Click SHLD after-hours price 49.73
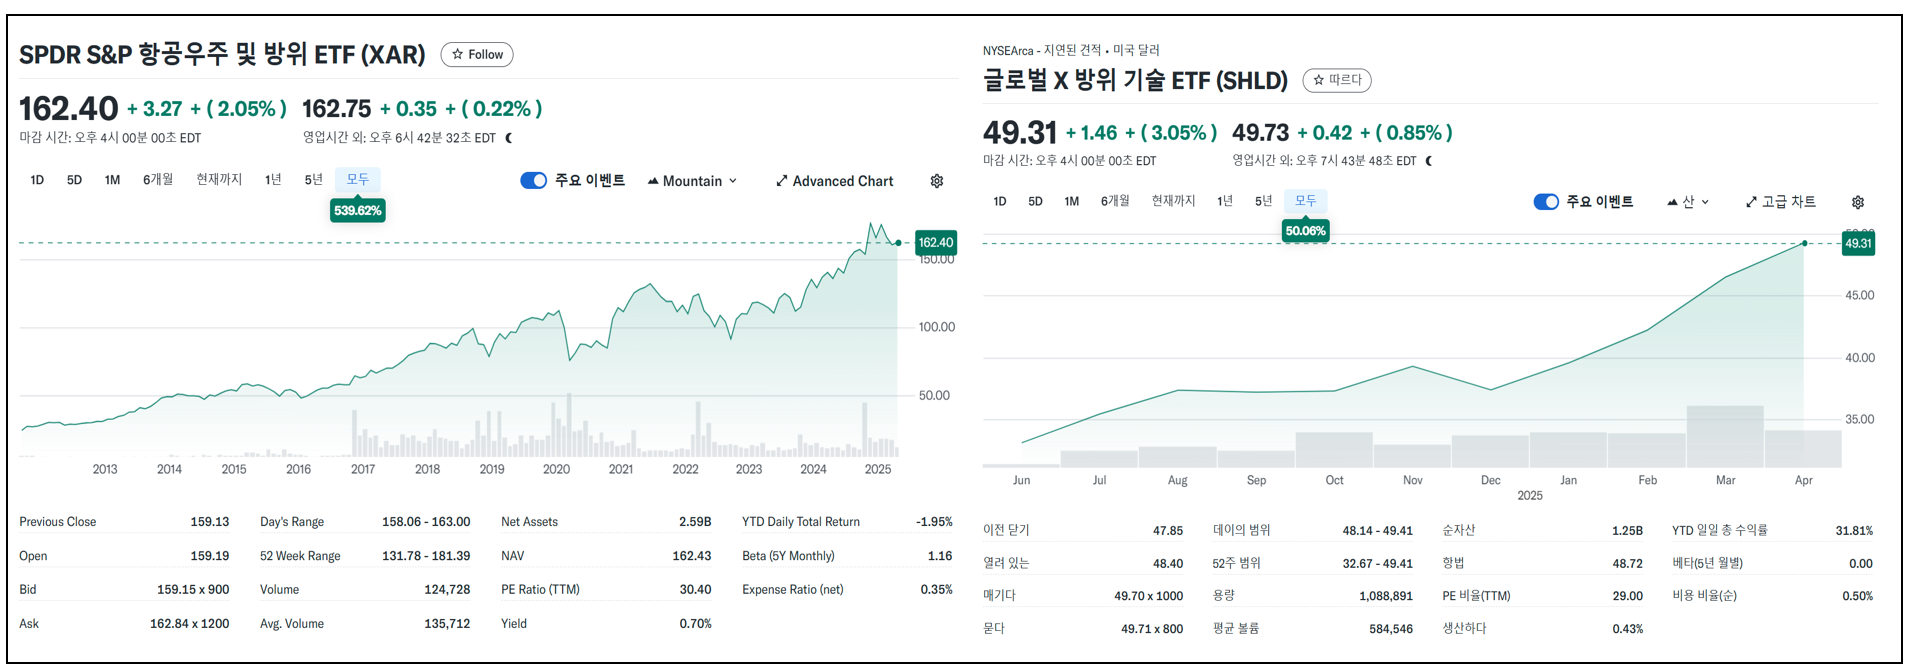 click(x=1260, y=133)
